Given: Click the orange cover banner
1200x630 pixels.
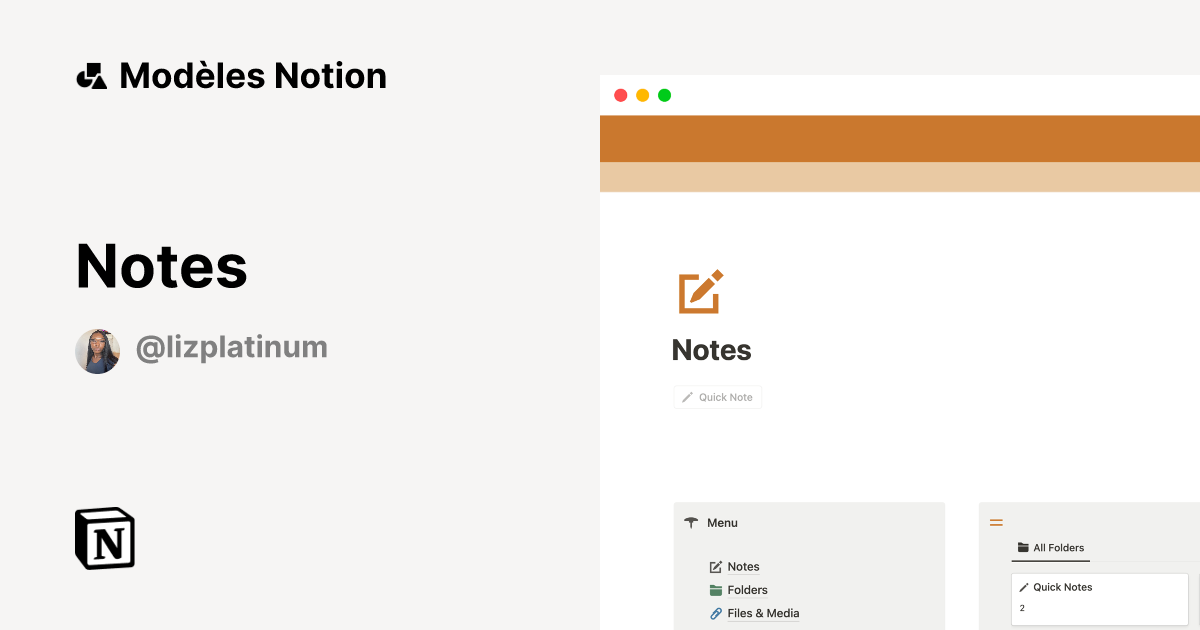Looking at the screenshot, I should tap(900, 138).
